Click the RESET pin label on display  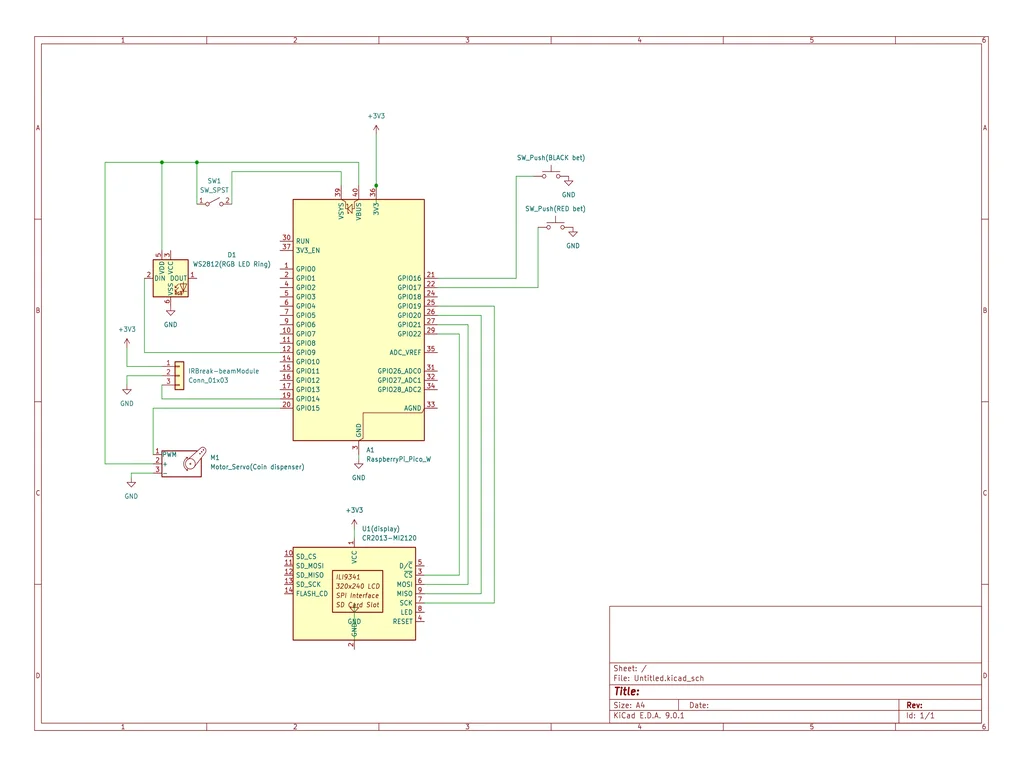403,622
